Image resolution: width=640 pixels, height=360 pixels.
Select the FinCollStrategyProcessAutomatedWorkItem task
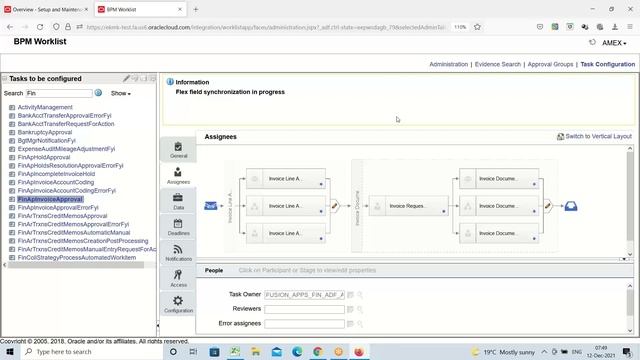(x=77, y=258)
